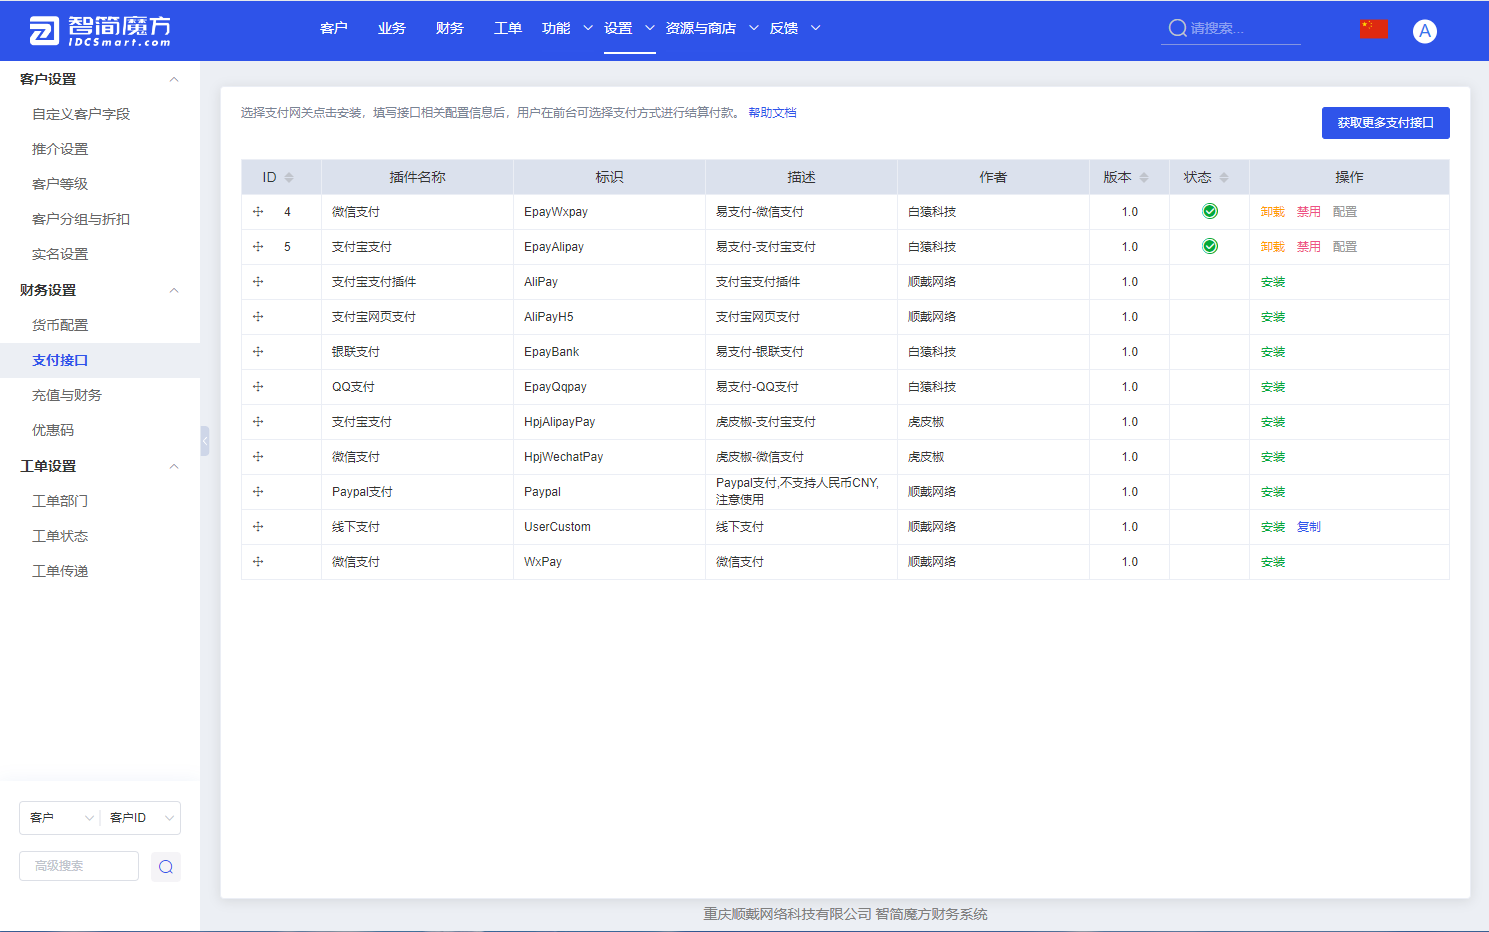1489x932 pixels.
Task: Click the 高级搜索 input field
Action: pos(78,866)
